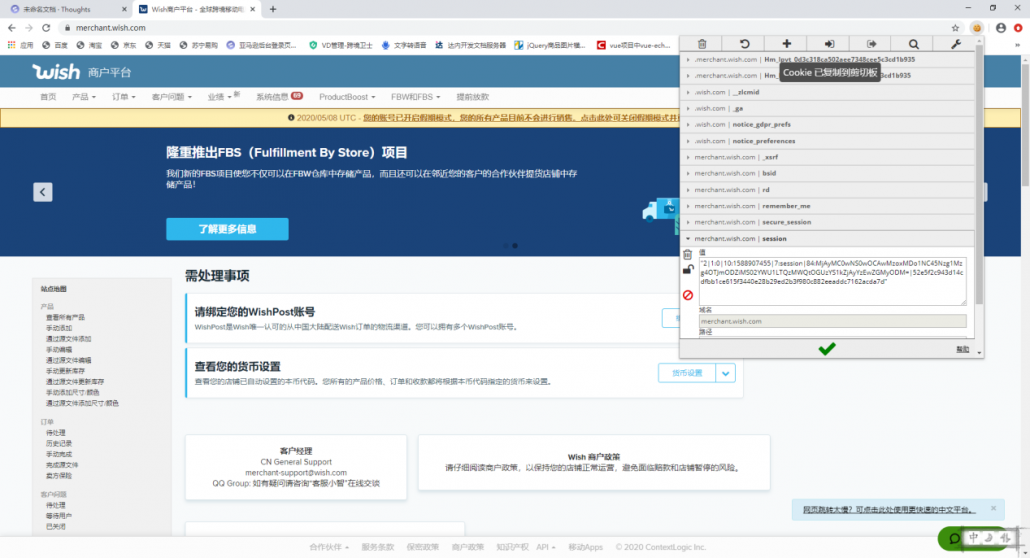The width and height of the screenshot is (1030, 558).
Task: Open the dropdown arrow beside 货币设置
Action: 725,373
